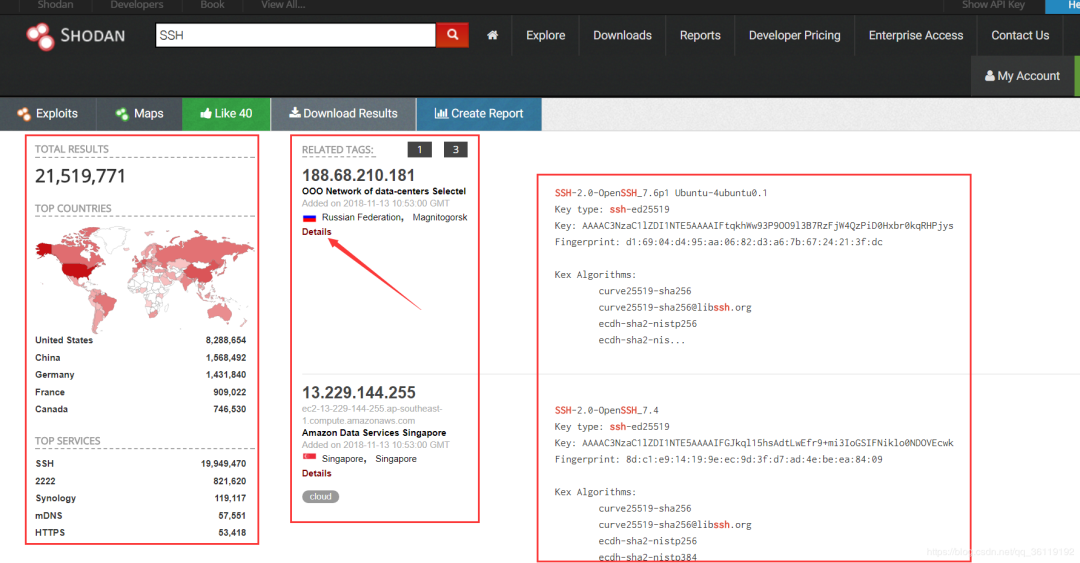The image size is (1080, 563).
Task: Open My Account
Action: (x=1023, y=76)
